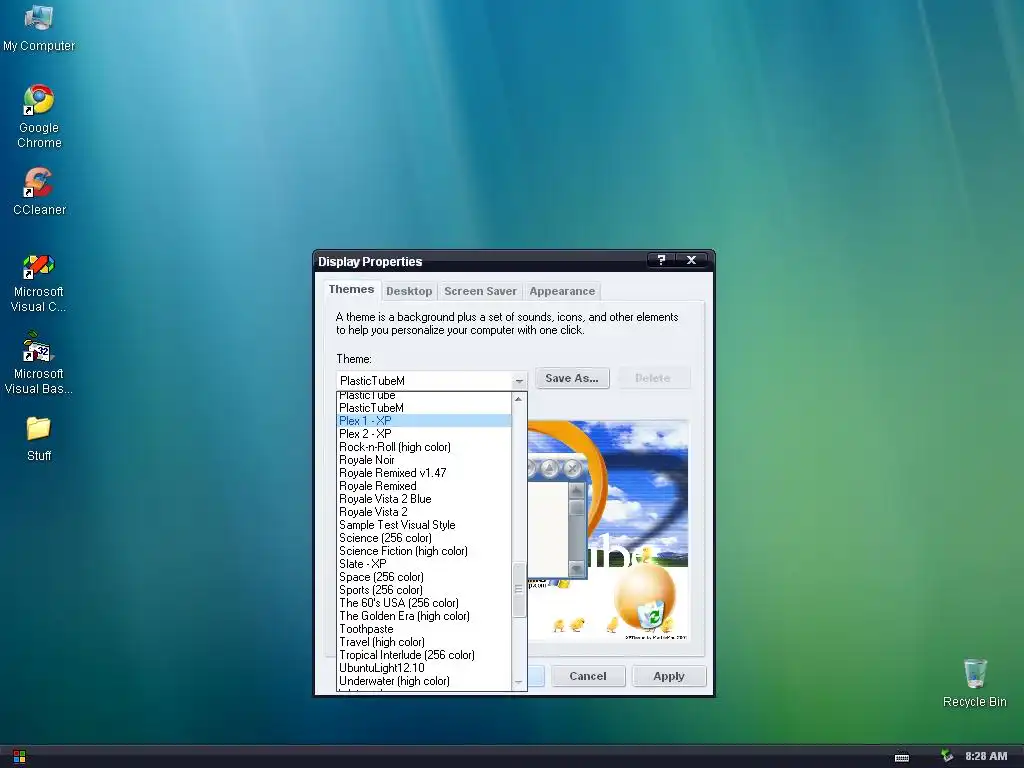The height and width of the screenshot is (768, 1024).
Task: Click the on-screen keyboard tray icon
Action: tap(902, 757)
